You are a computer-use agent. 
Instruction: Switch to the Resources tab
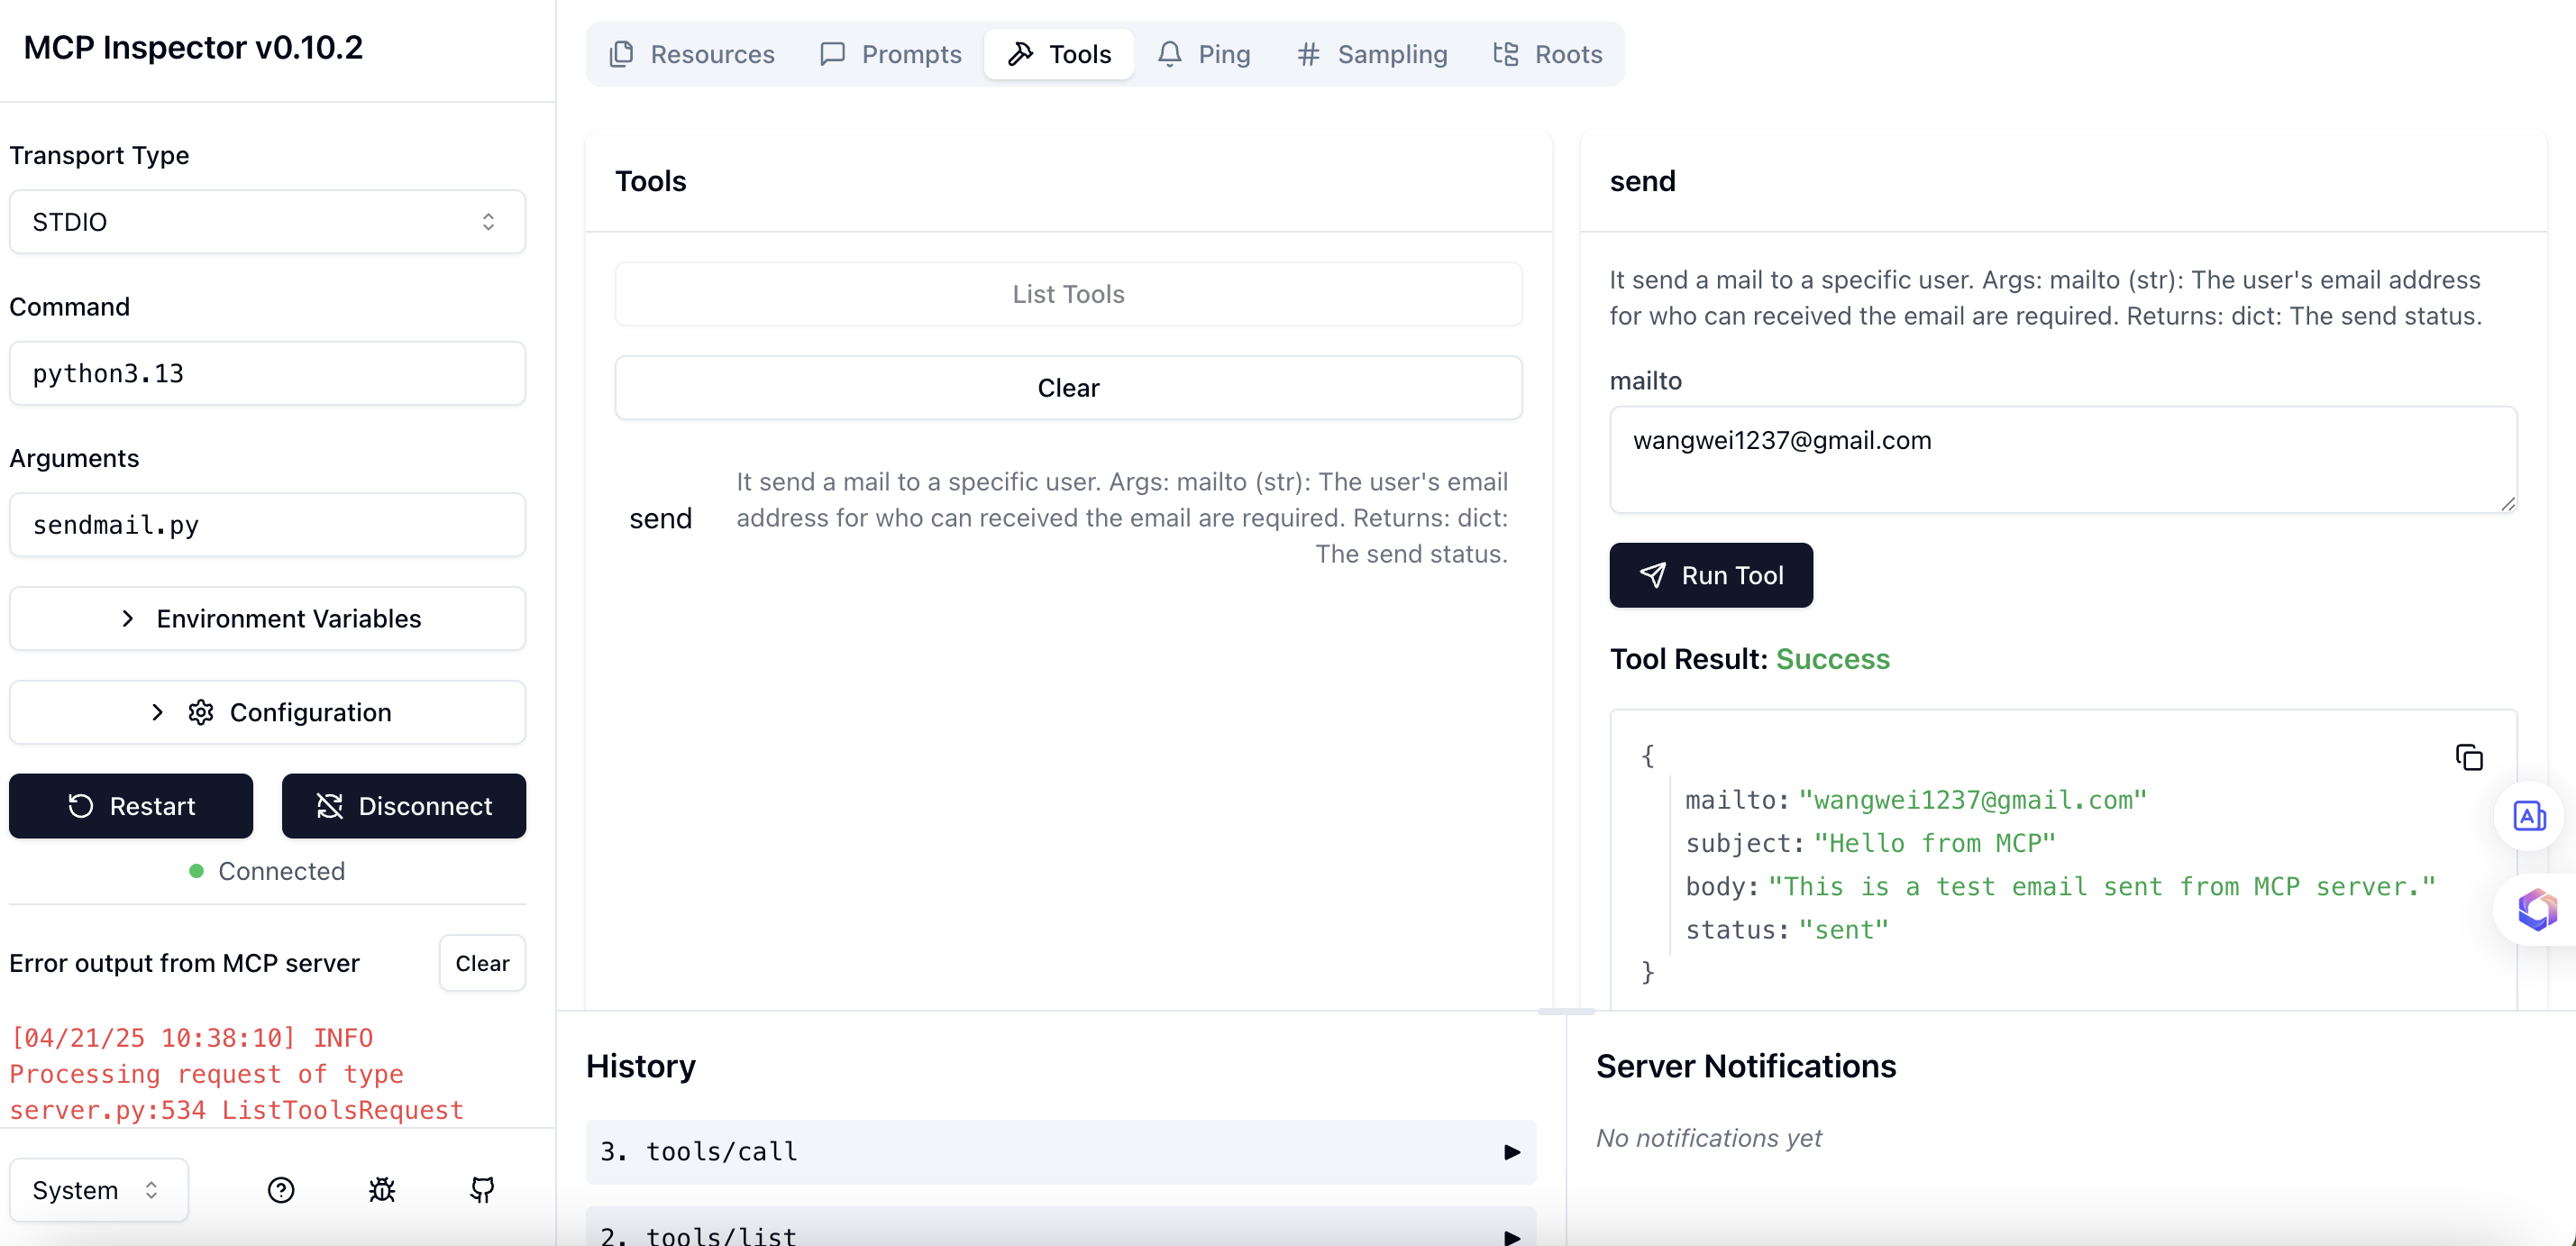click(x=692, y=54)
